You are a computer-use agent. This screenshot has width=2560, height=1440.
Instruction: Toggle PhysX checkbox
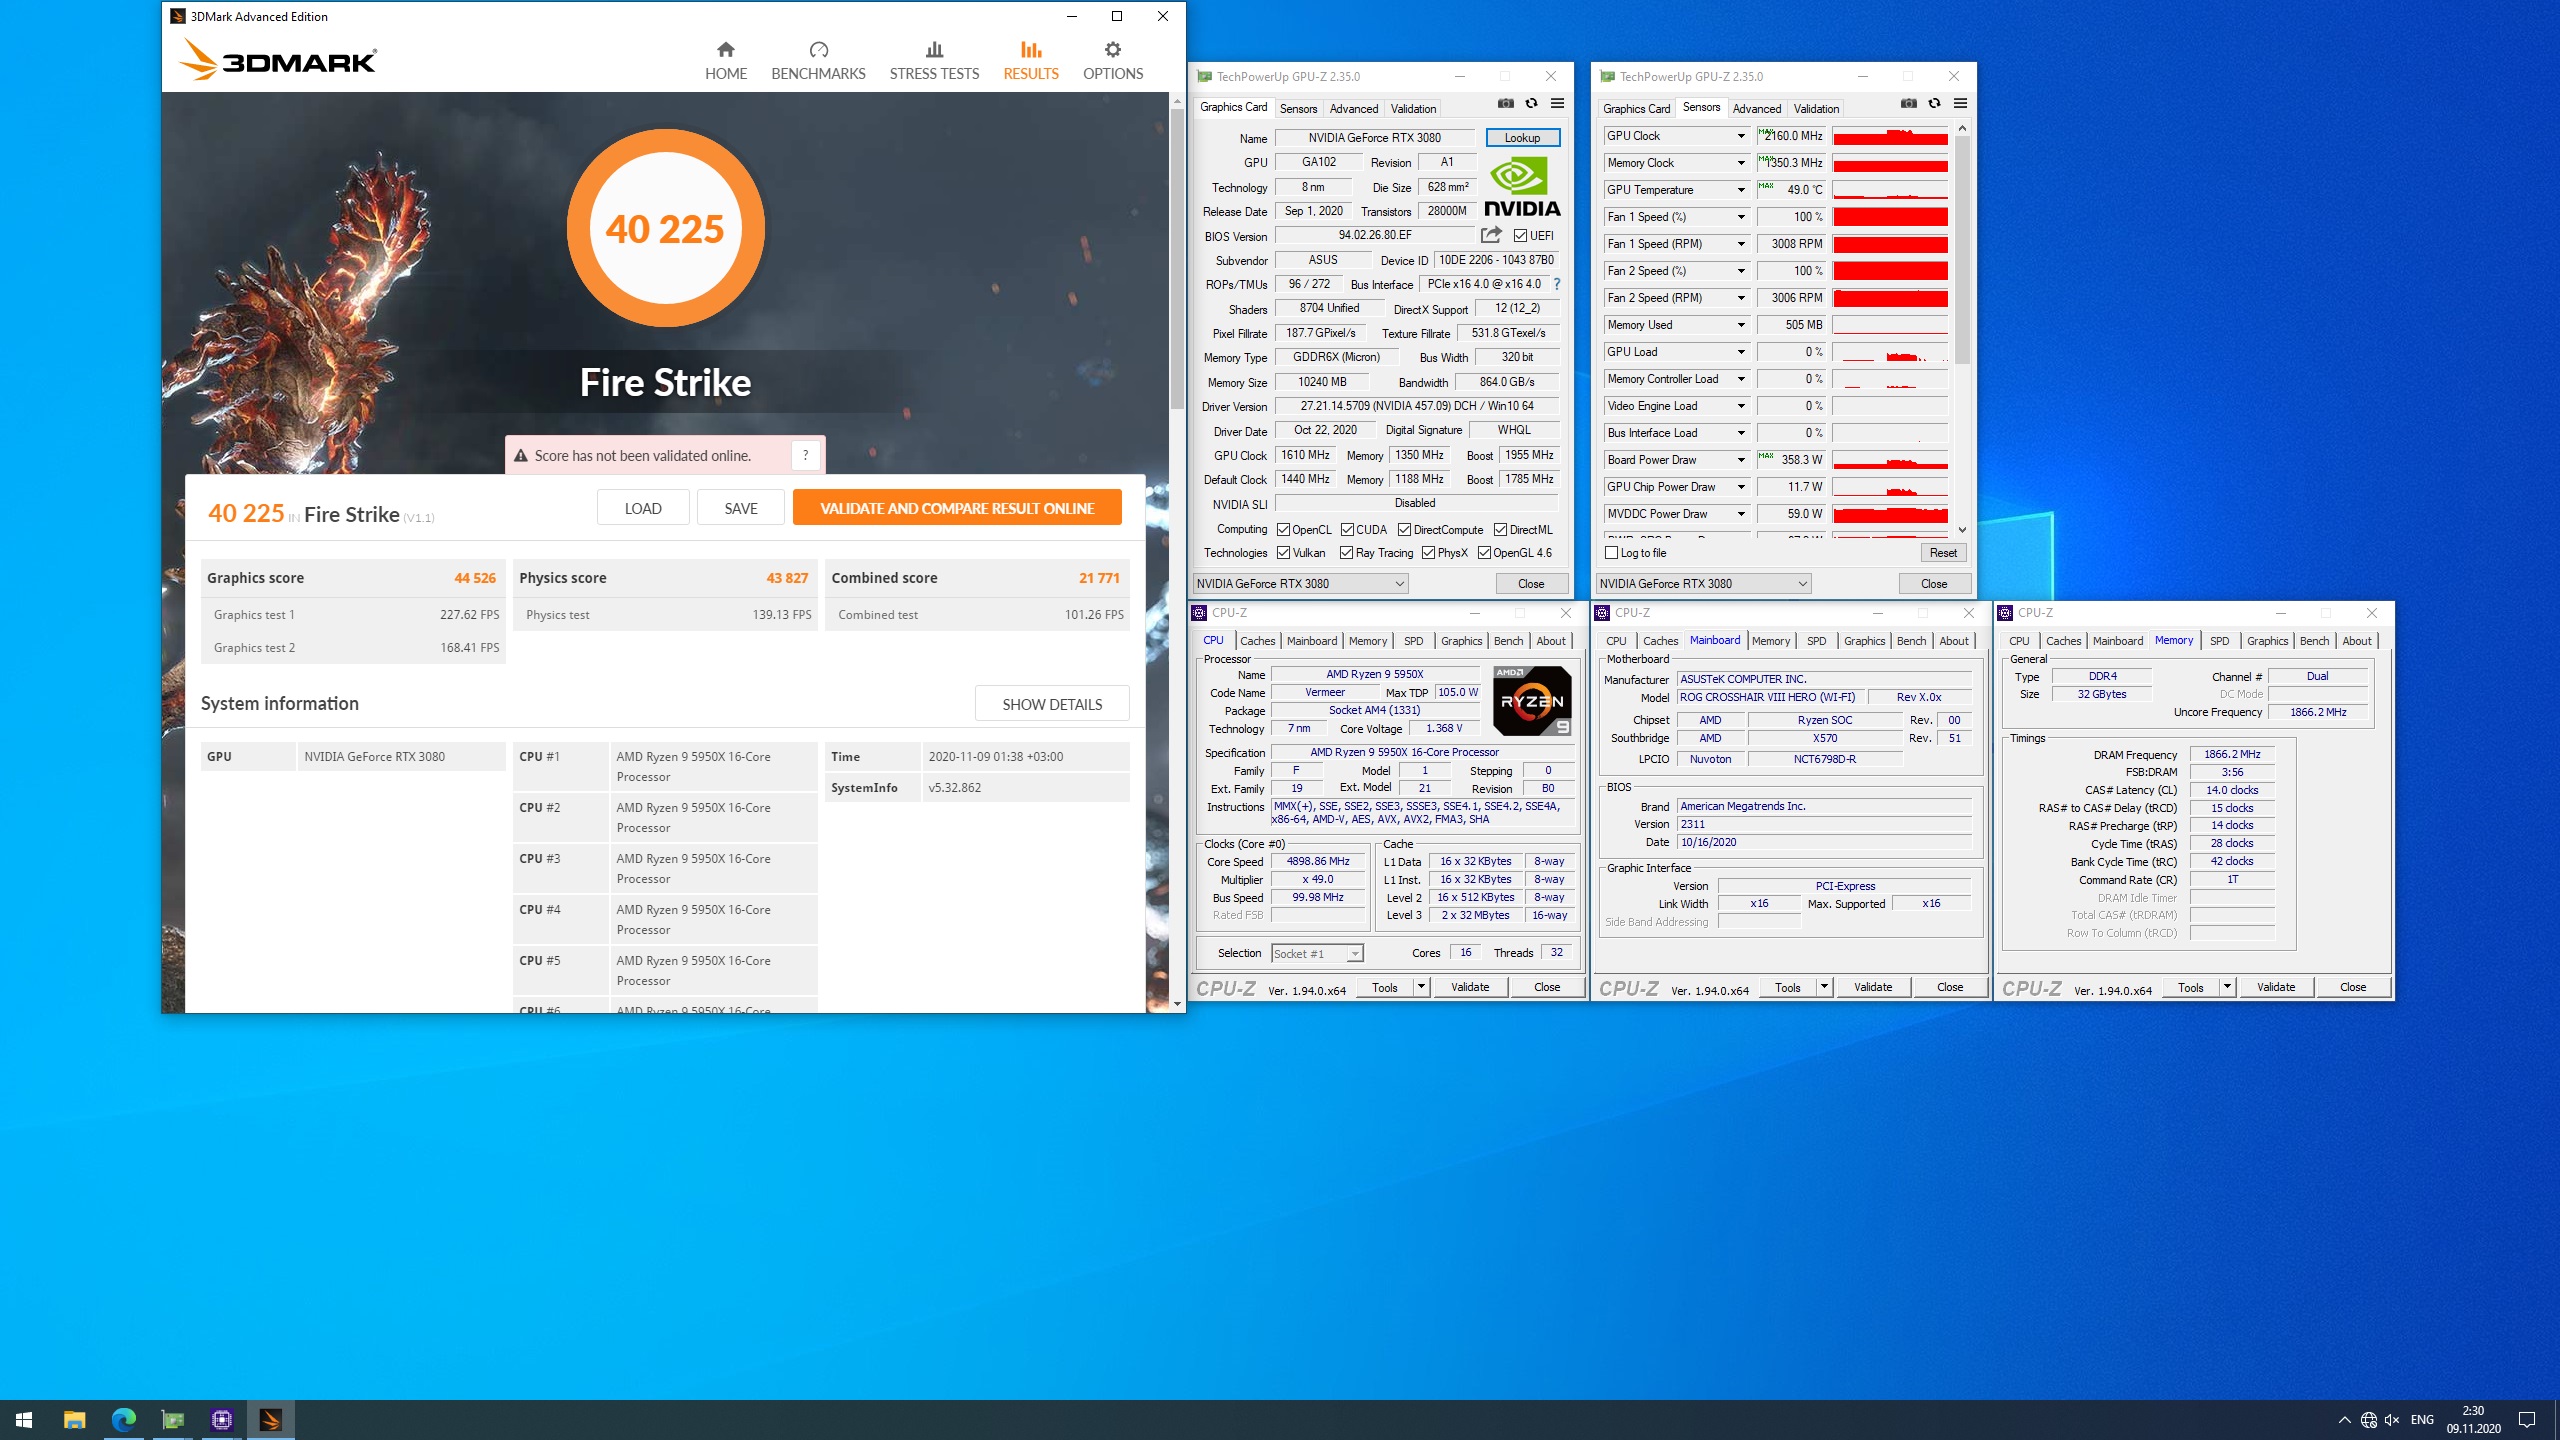(1428, 553)
